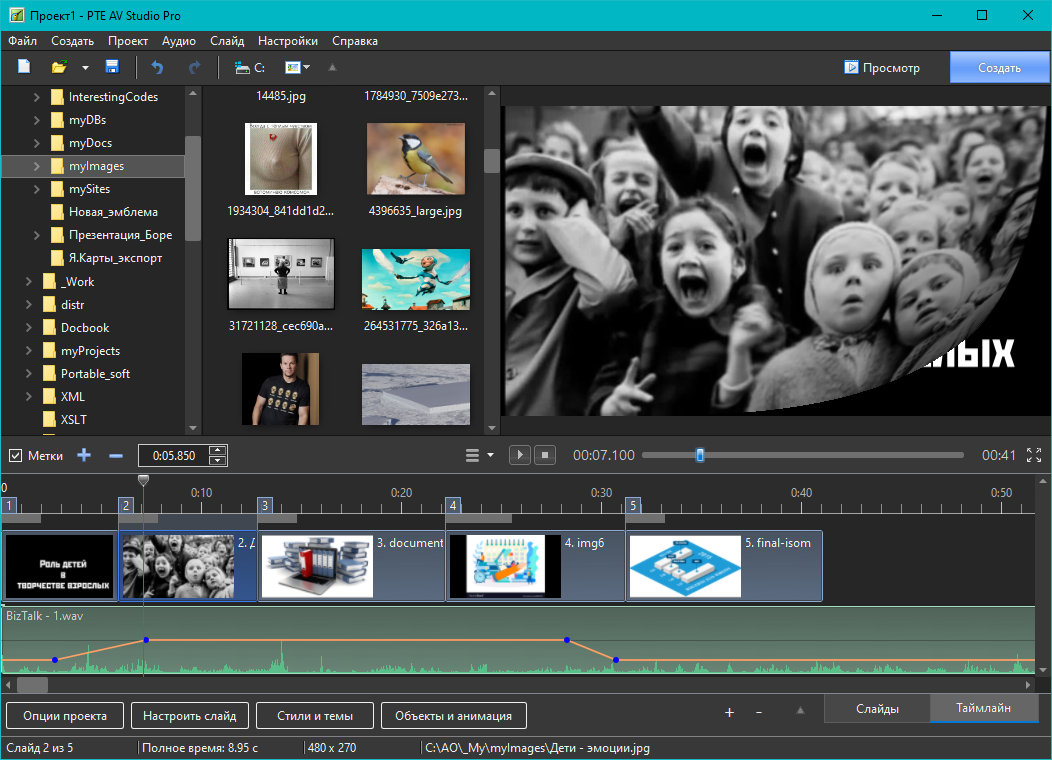This screenshot has height=760, width=1052.
Task: Open Объекты и анимация editor
Action: [x=454, y=716]
